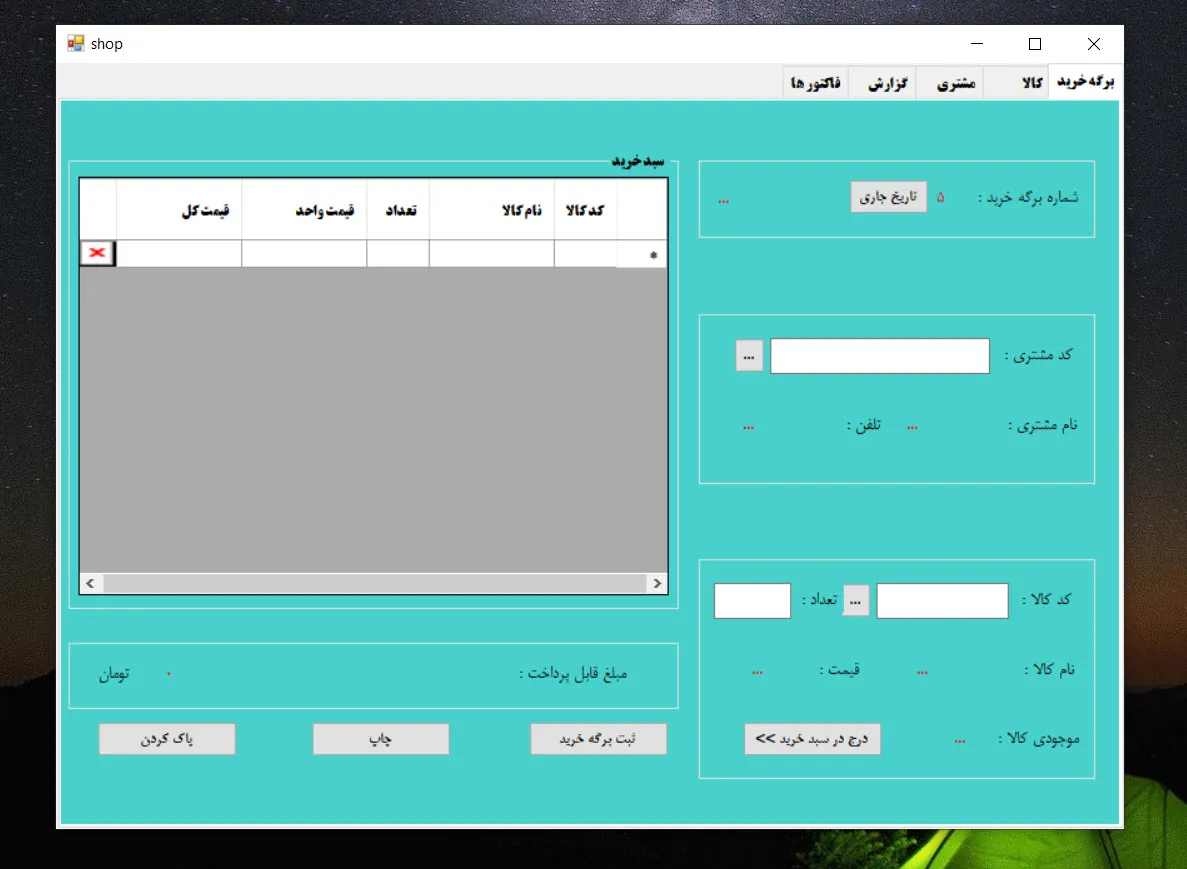1187x869 pixels.
Task: Click the چاپ print button
Action: (381, 739)
